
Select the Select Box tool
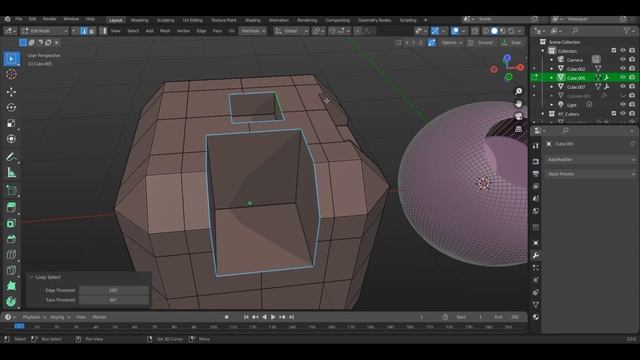[11, 59]
